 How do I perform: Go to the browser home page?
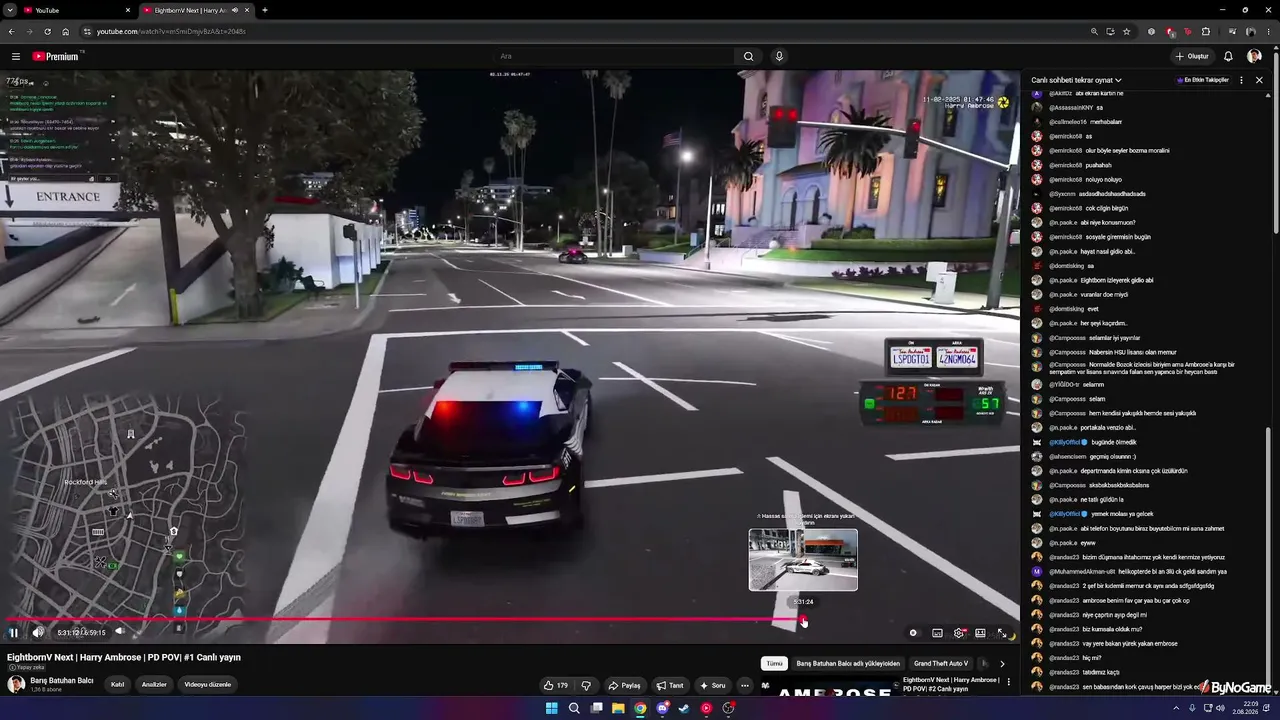(x=65, y=31)
